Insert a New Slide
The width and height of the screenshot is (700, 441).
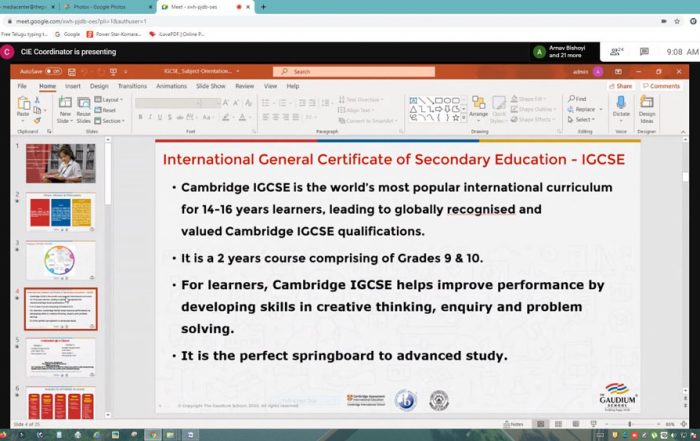[65, 109]
